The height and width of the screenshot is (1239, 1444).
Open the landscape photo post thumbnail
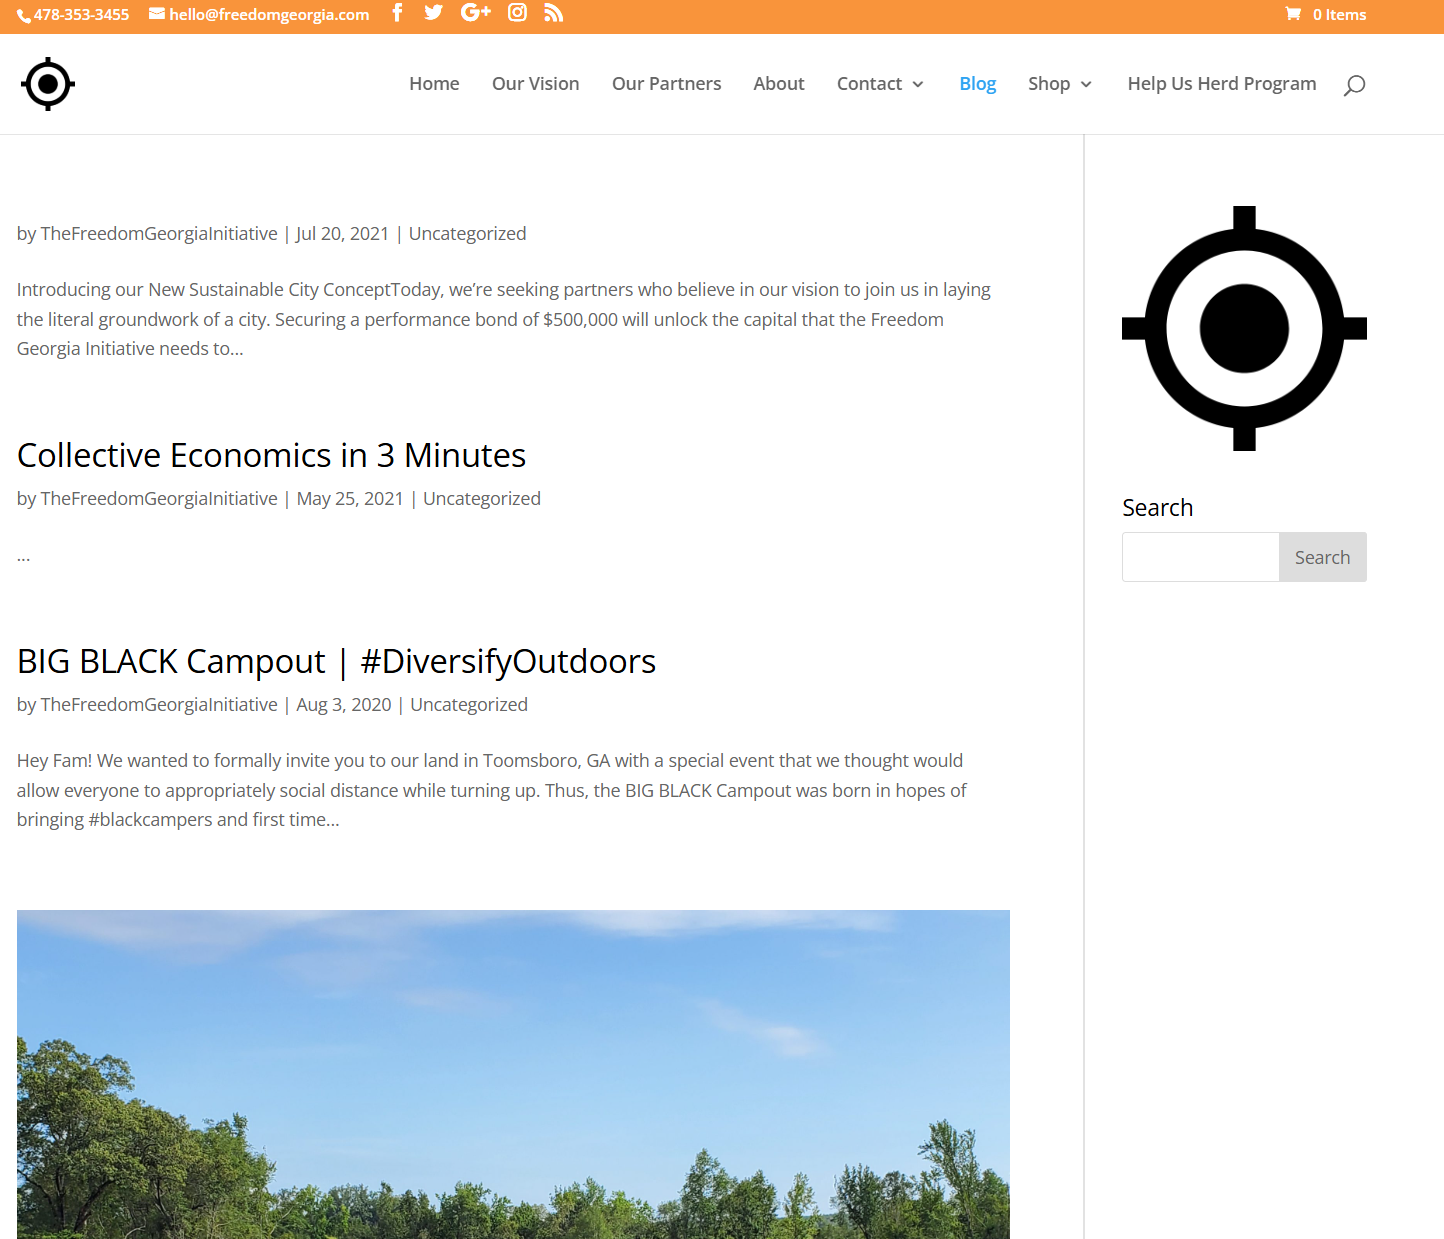coord(513,1074)
